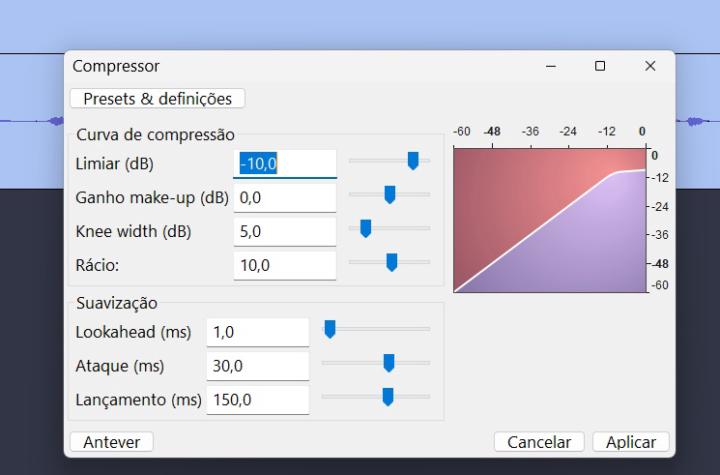This screenshot has width=720, height=475.
Task: Click the Knee width (dB) value field
Action: pyautogui.click(x=285, y=231)
